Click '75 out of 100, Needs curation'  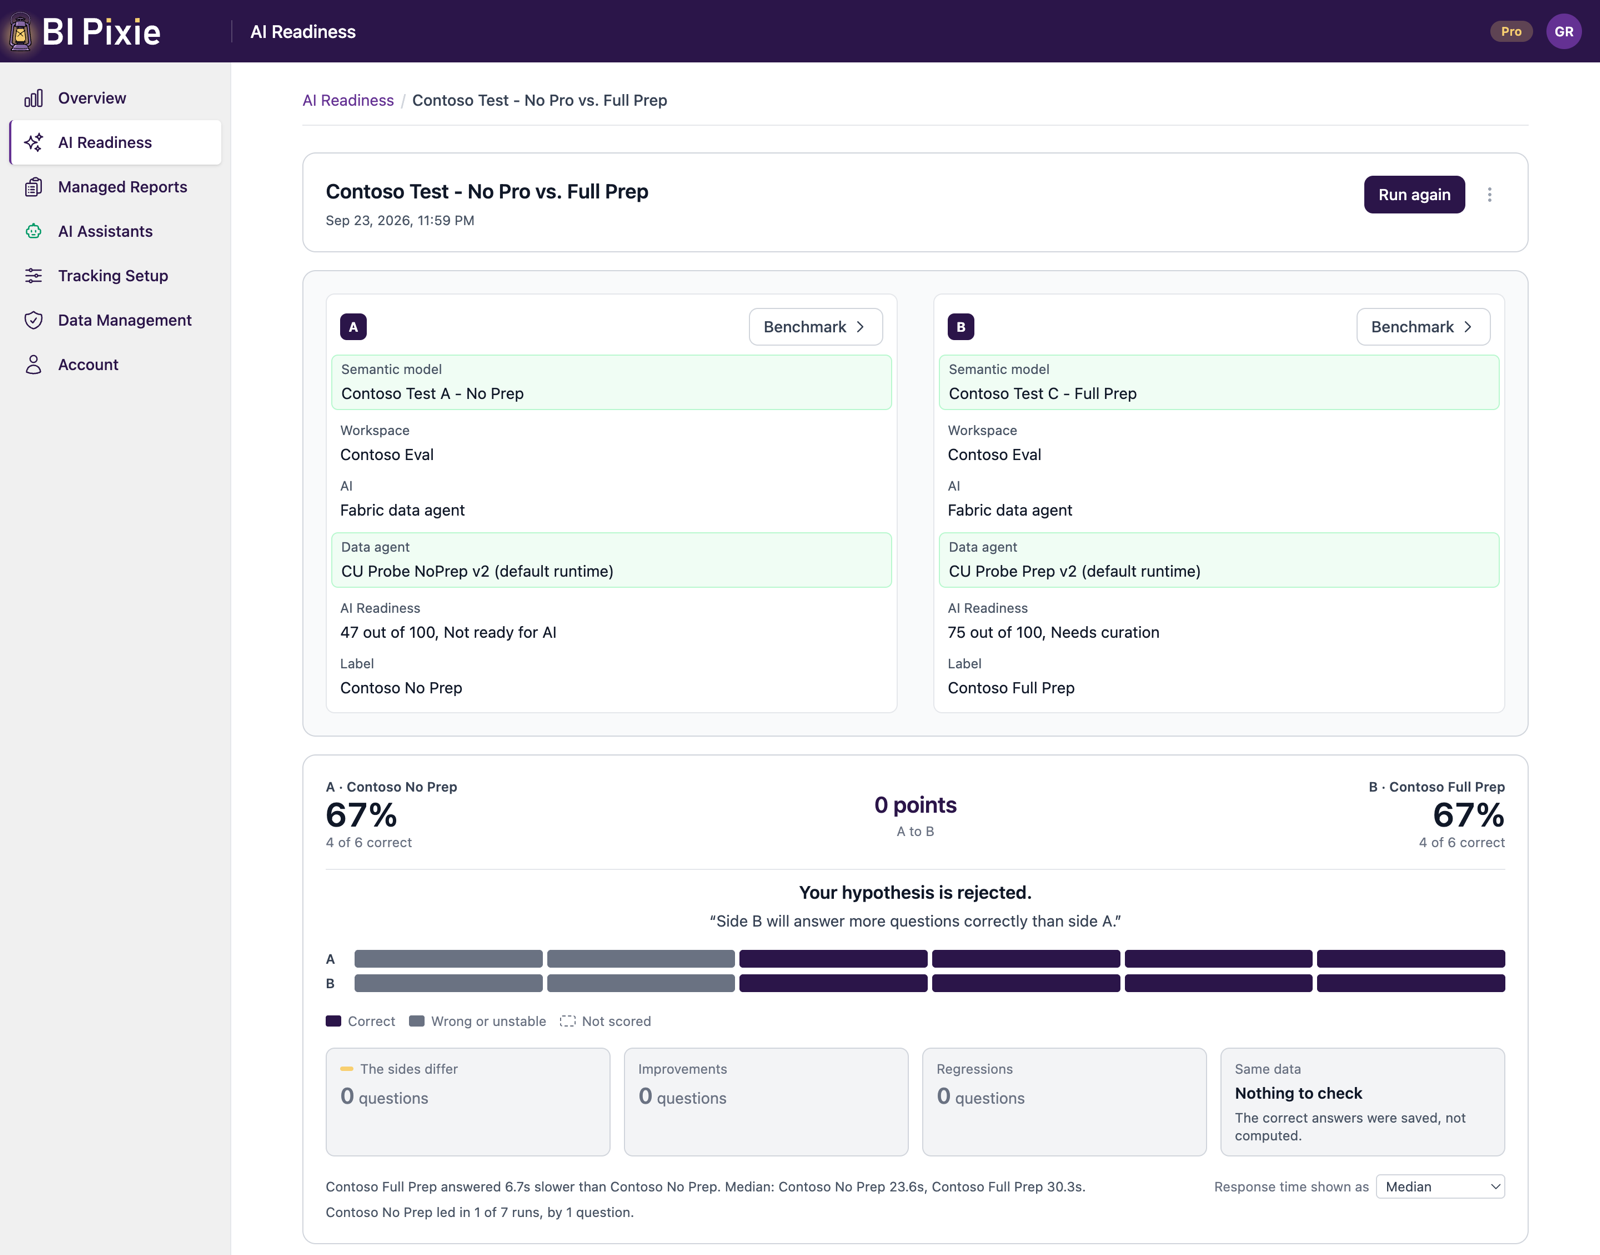tap(1053, 632)
